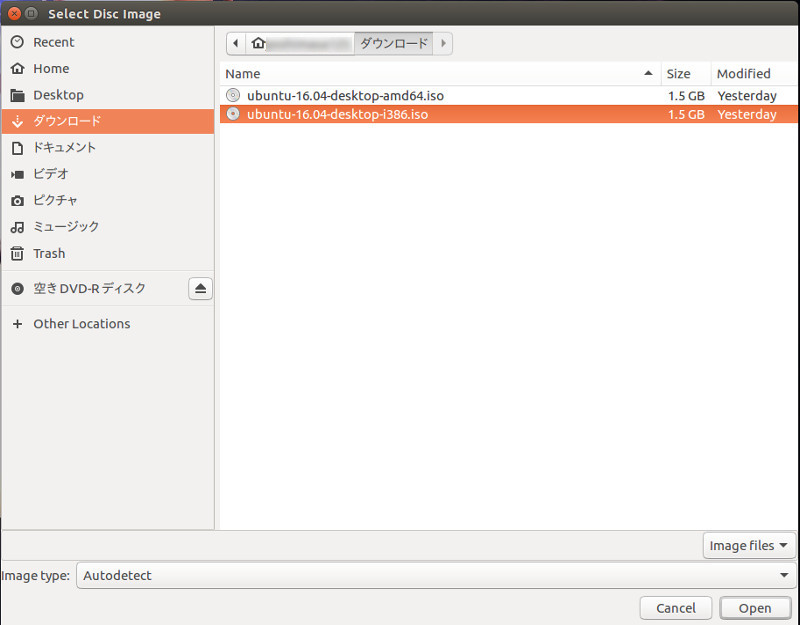Click the disc icon of i386 iso

(x=233, y=114)
